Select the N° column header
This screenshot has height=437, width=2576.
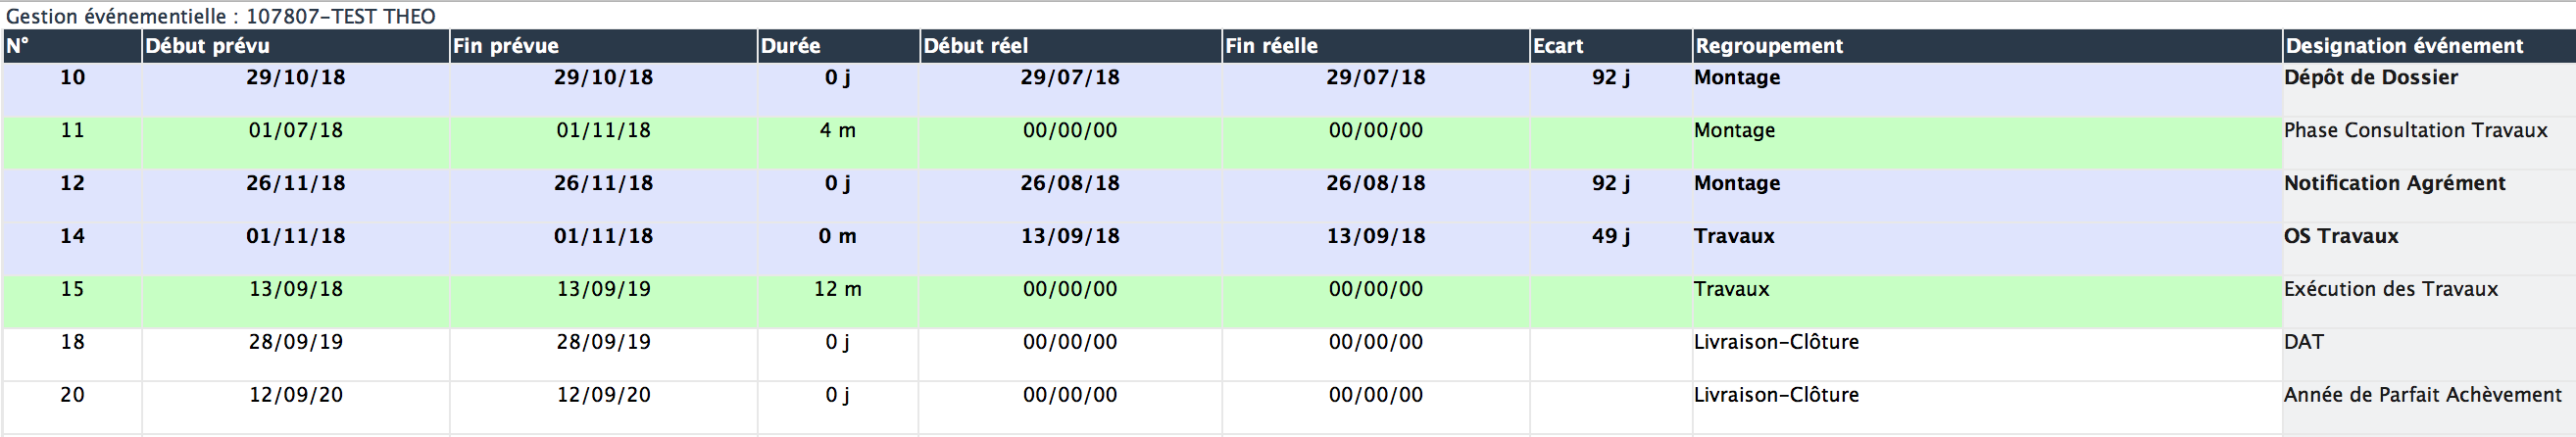[72, 46]
